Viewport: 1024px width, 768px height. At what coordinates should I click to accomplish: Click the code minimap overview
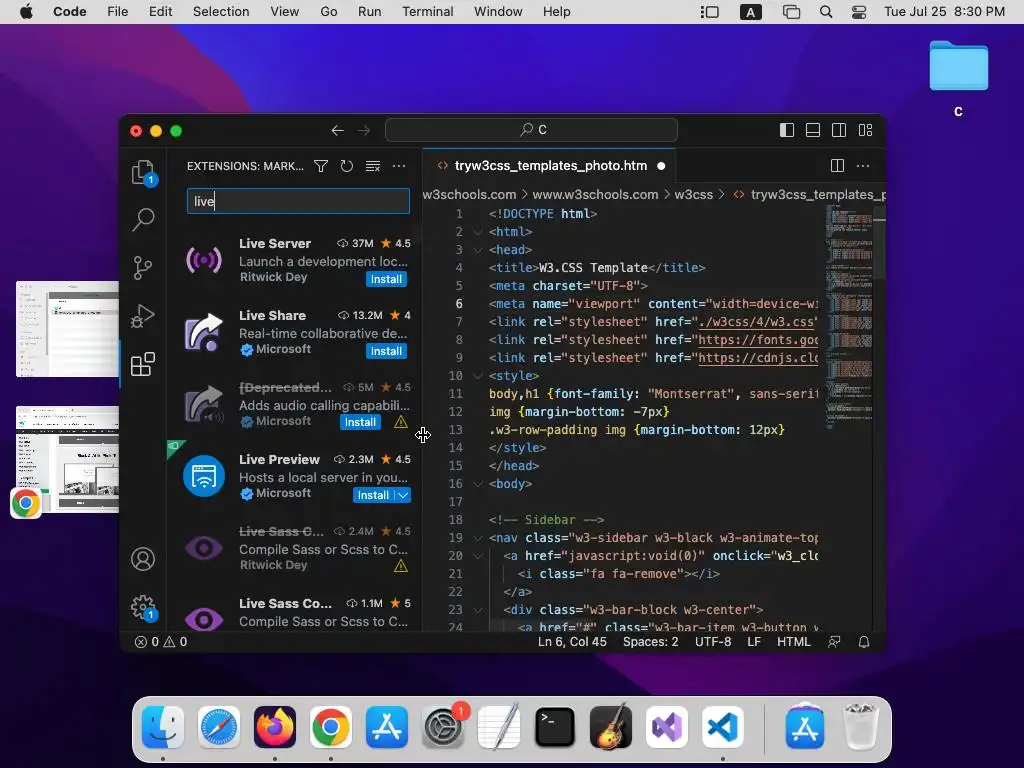tap(849, 317)
